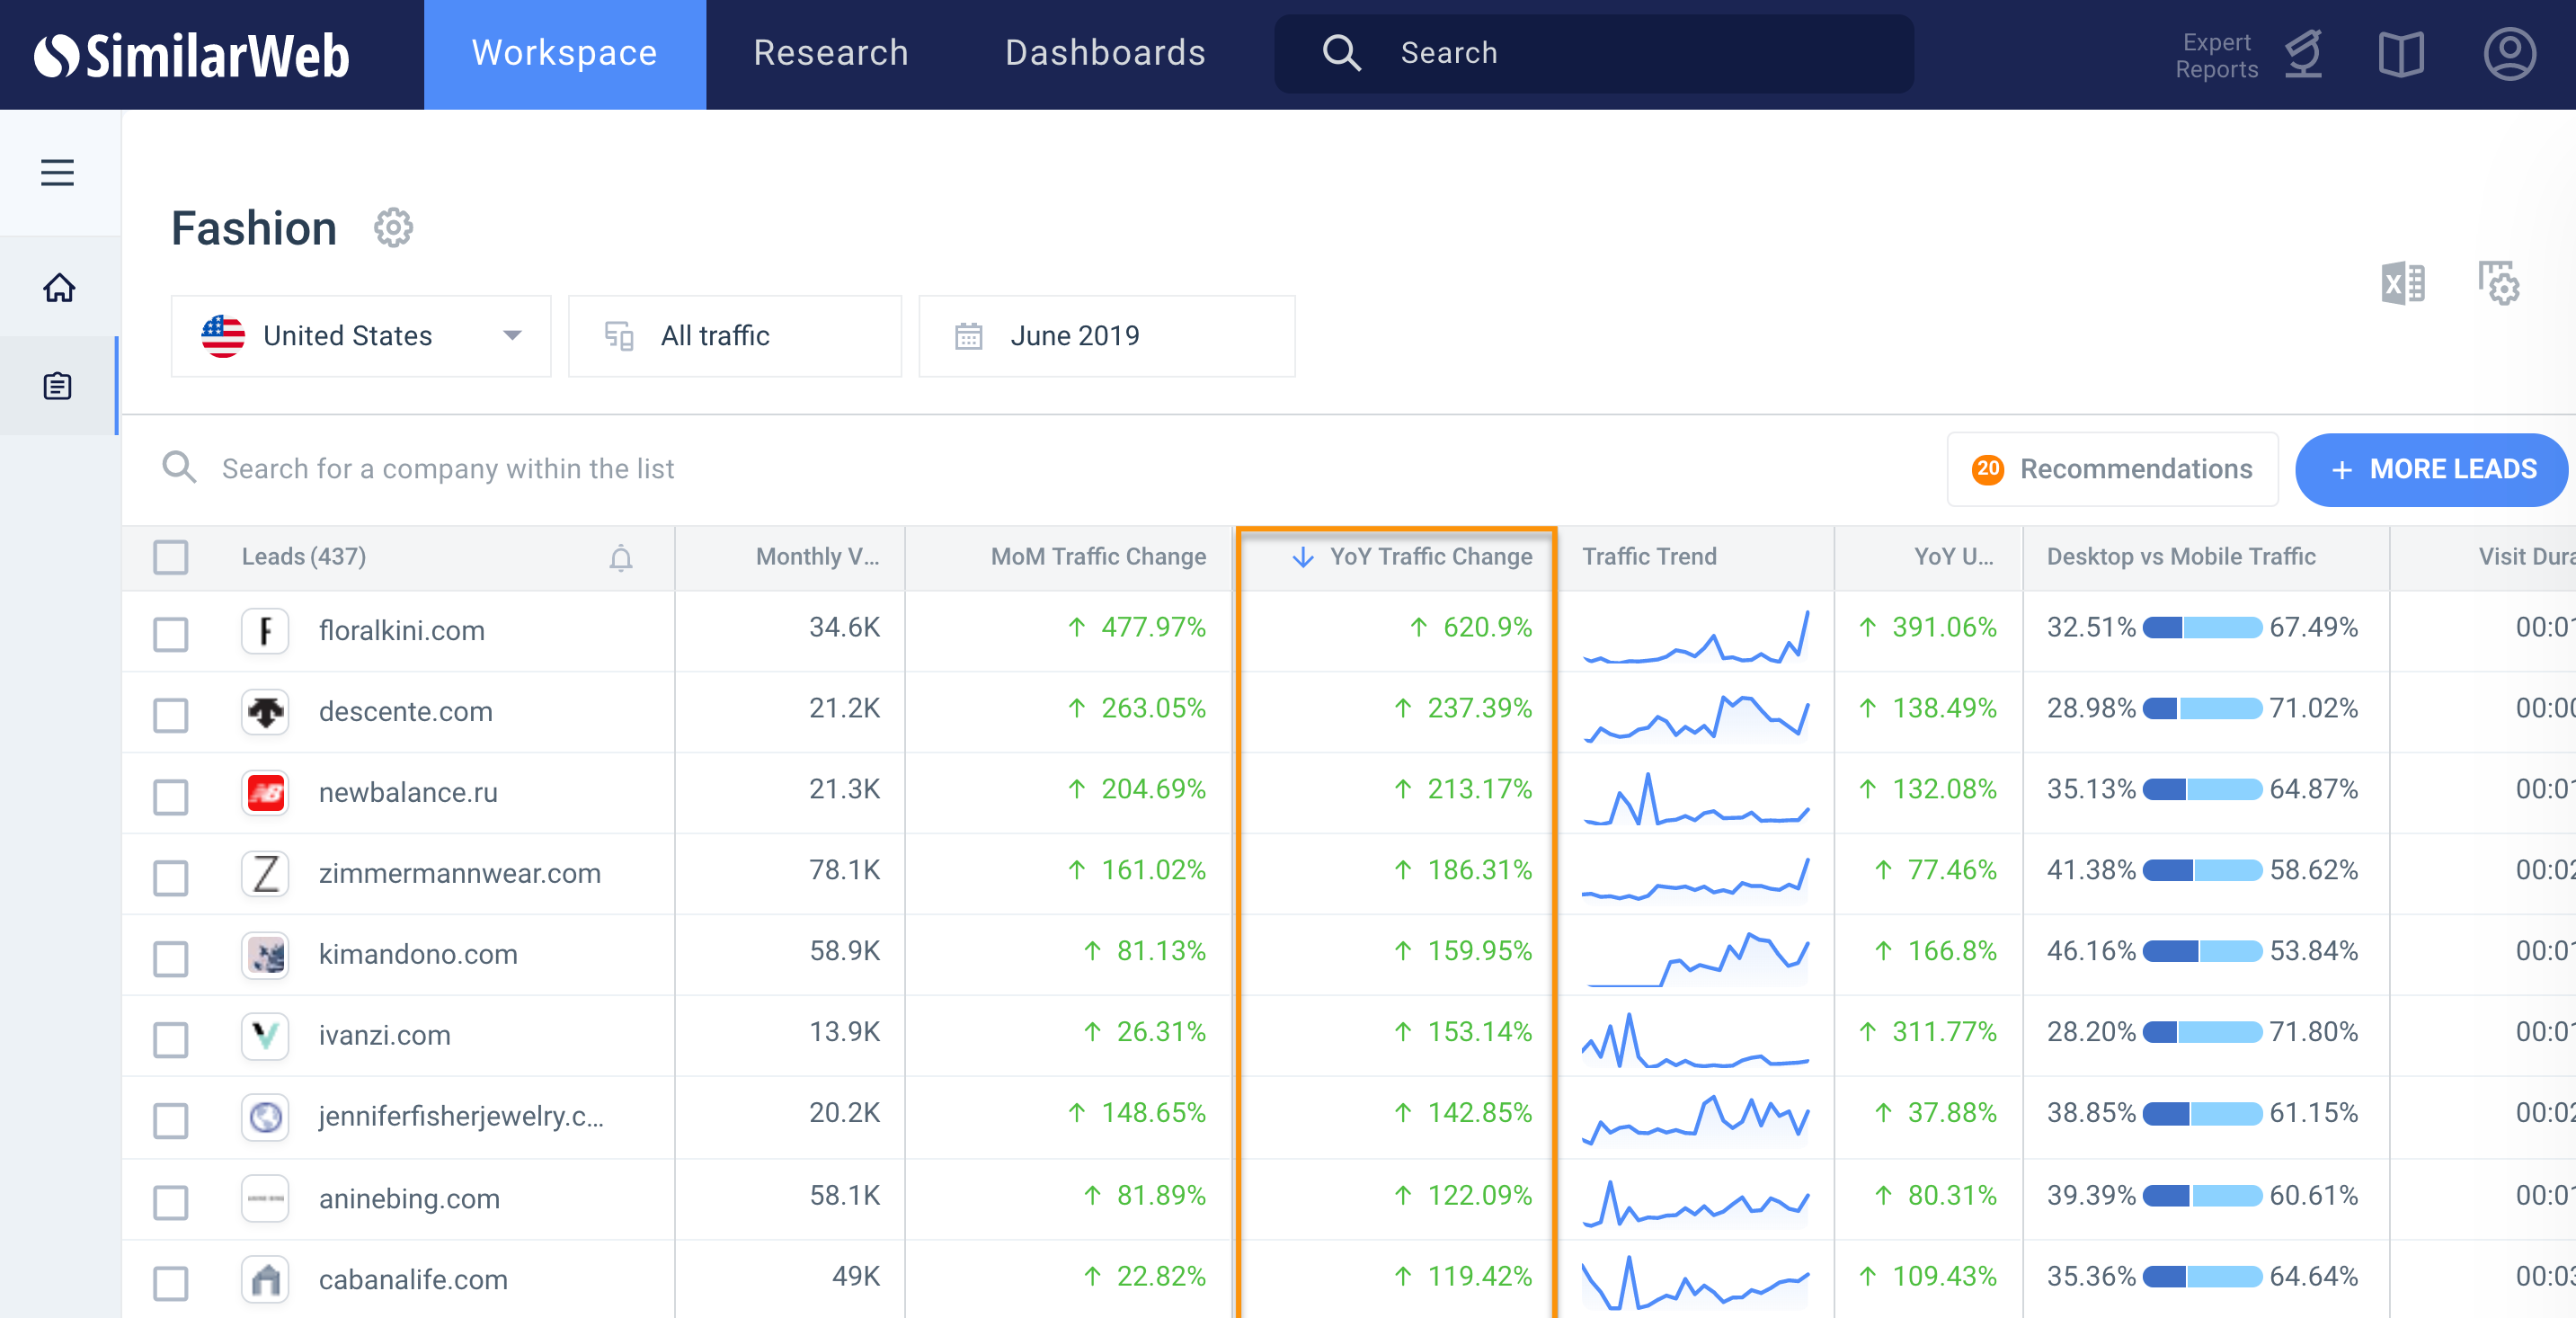Sort by MoM Traffic Change header

1098,557
